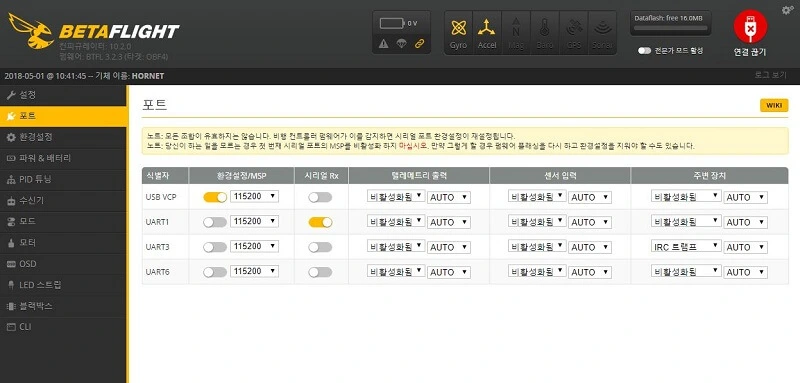Open IRC 트램프 peripheral dropdown for UART3
The image size is (800, 383).
[x=686, y=246]
